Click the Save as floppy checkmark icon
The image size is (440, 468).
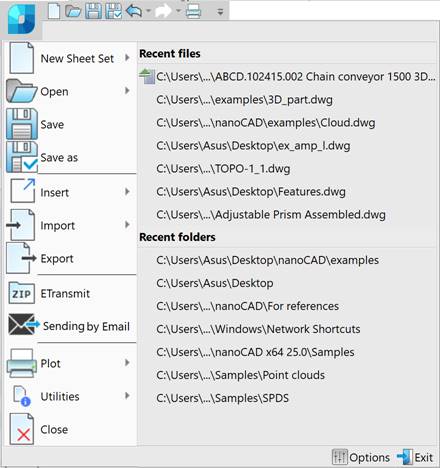[22, 157]
